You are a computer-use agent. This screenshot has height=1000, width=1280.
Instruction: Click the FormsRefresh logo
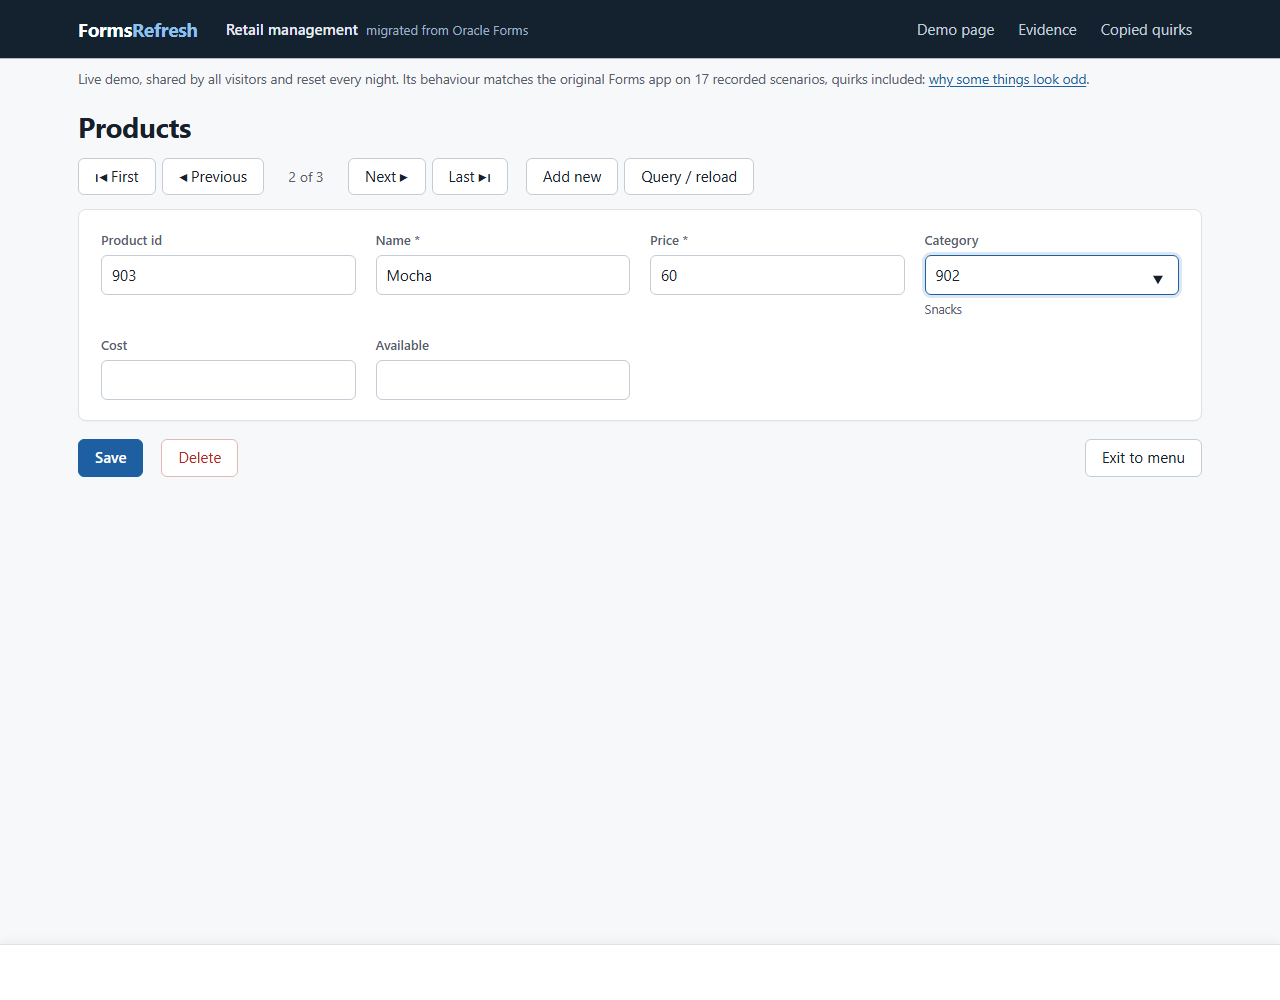tap(138, 30)
